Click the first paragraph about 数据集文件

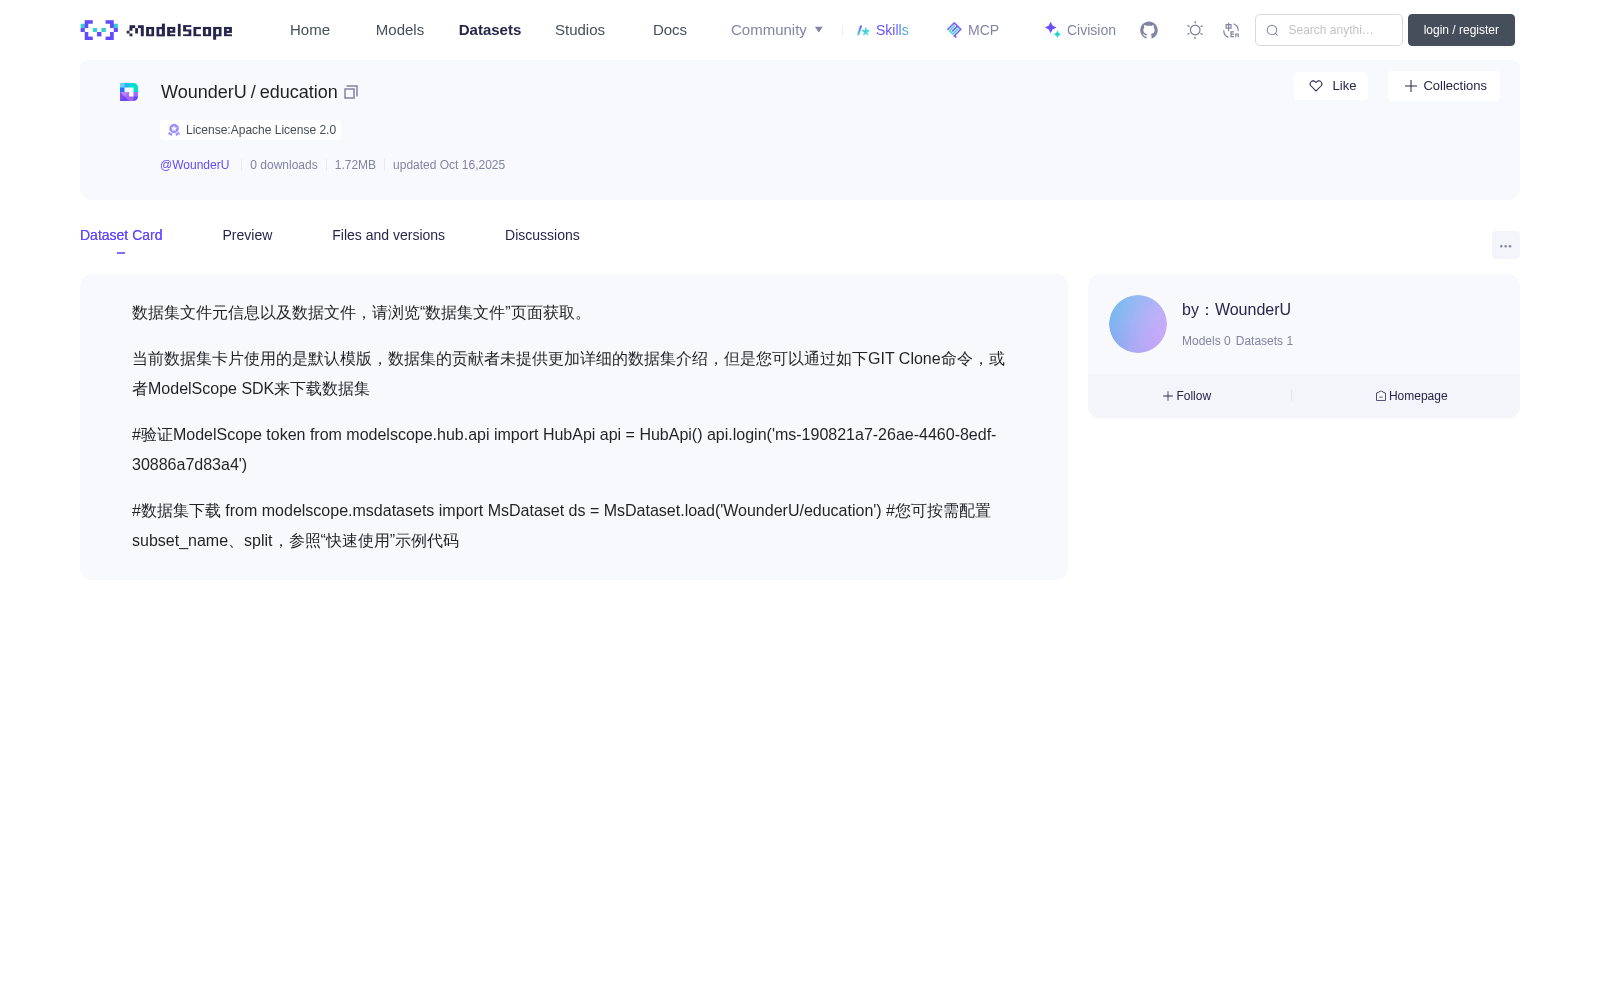tap(361, 313)
